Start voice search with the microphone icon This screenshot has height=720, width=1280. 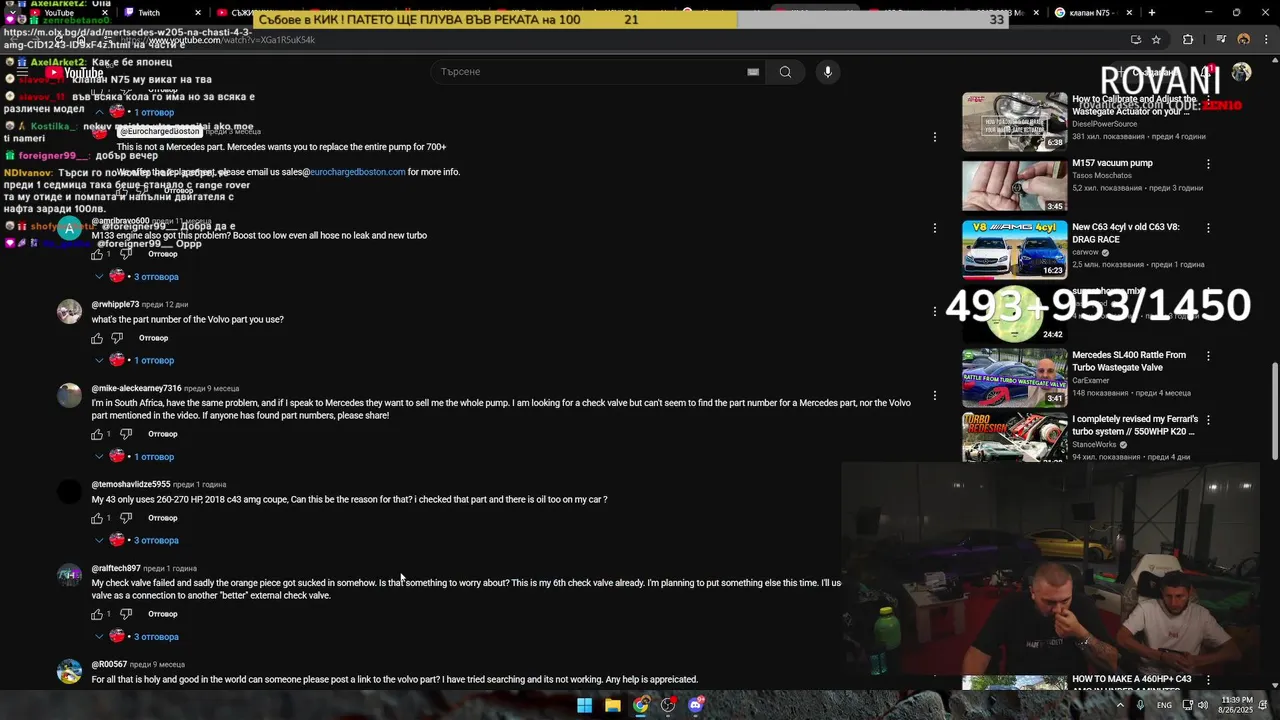[x=827, y=72]
